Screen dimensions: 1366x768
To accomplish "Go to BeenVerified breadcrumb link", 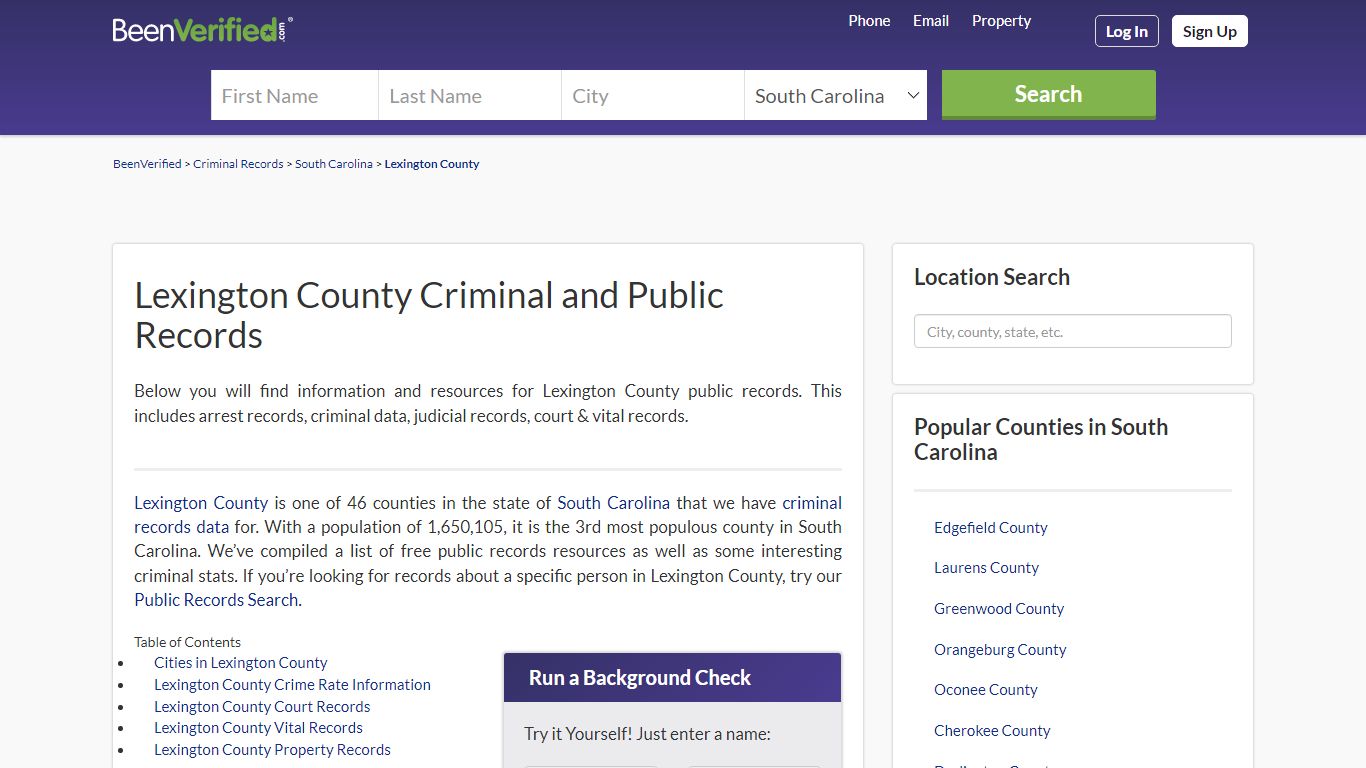I will coord(147,164).
